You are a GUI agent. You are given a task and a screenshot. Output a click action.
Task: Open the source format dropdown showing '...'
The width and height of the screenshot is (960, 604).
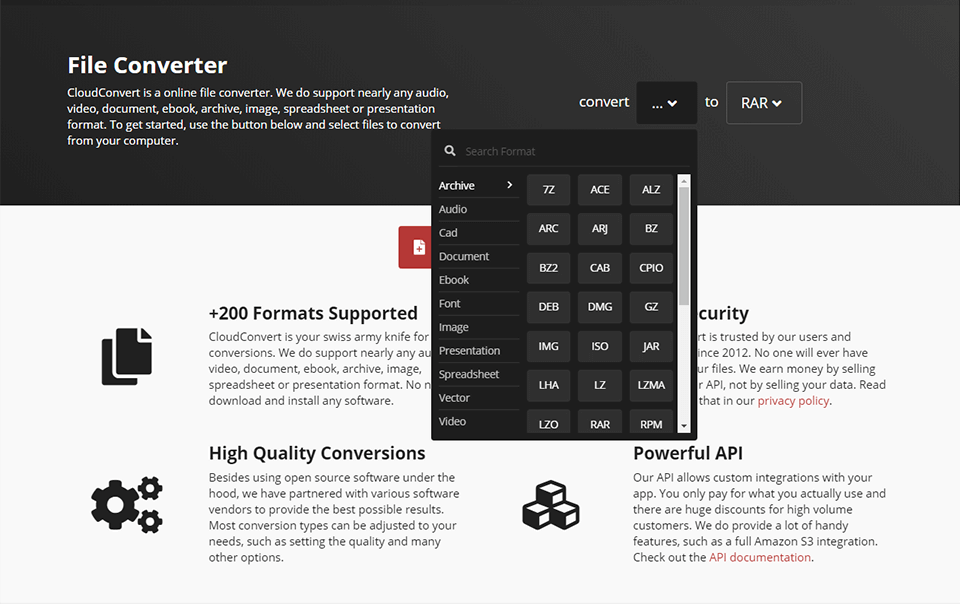666,102
